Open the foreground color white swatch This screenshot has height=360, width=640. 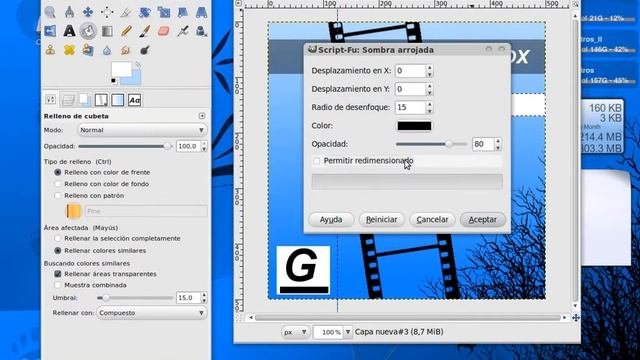coord(121,69)
